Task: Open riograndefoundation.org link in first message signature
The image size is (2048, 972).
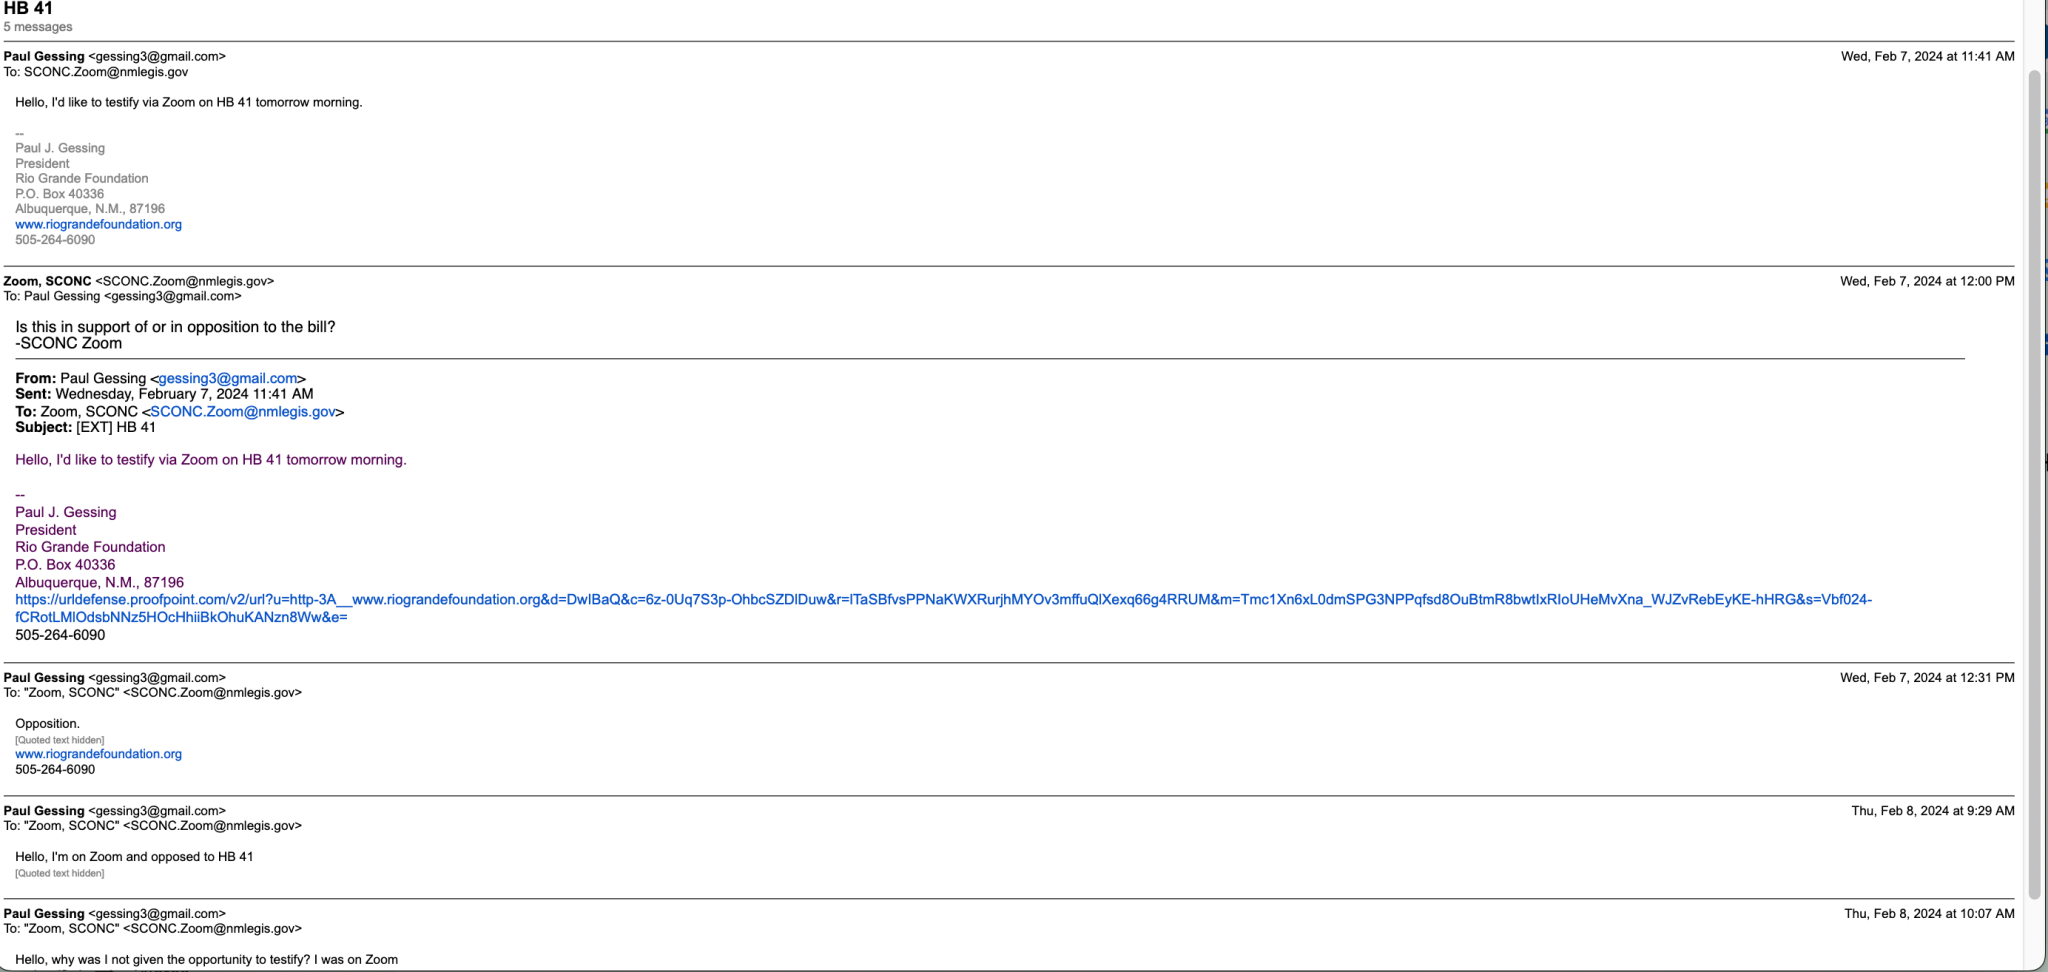Action: click(98, 224)
